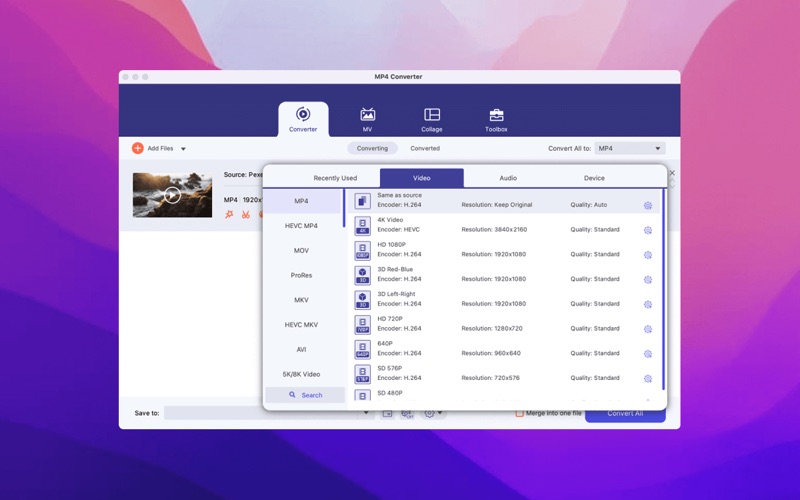The height and width of the screenshot is (500, 800).
Task: Select the HD 1080P preset icon
Action: tap(362, 251)
